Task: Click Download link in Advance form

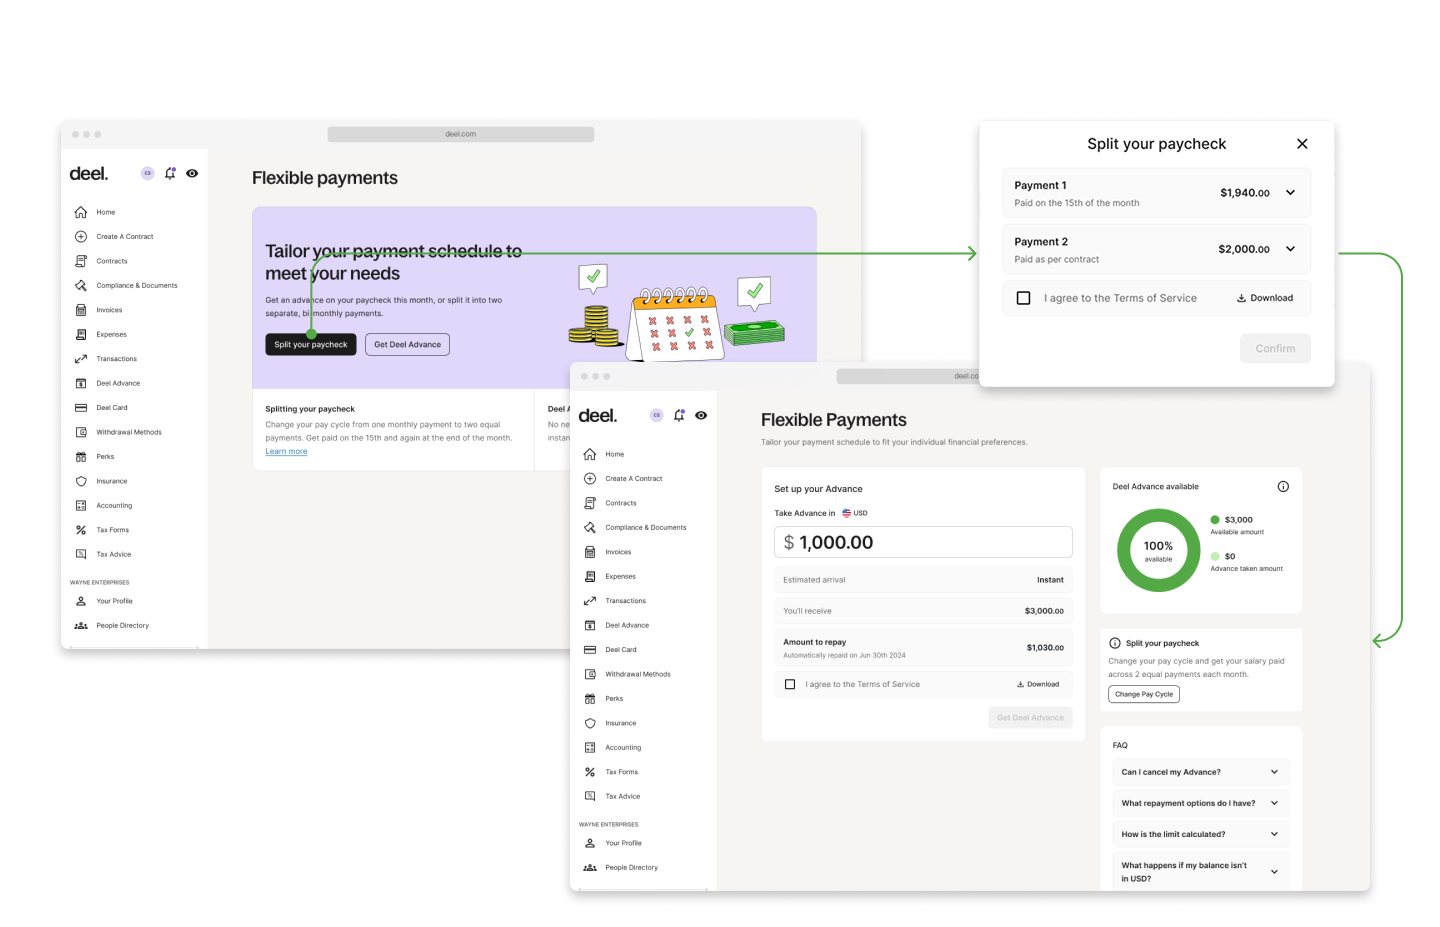Action: click(x=1038, y=685)
